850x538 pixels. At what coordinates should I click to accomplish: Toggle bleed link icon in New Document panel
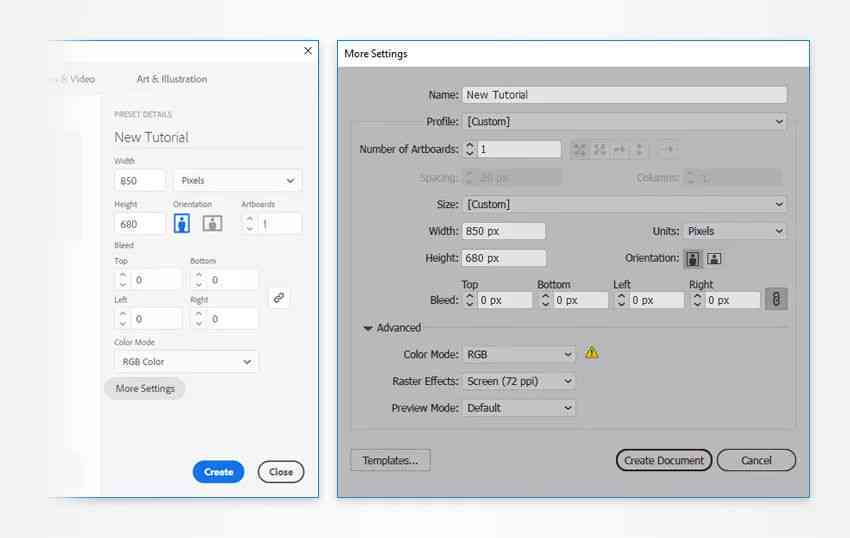[279, 297]
